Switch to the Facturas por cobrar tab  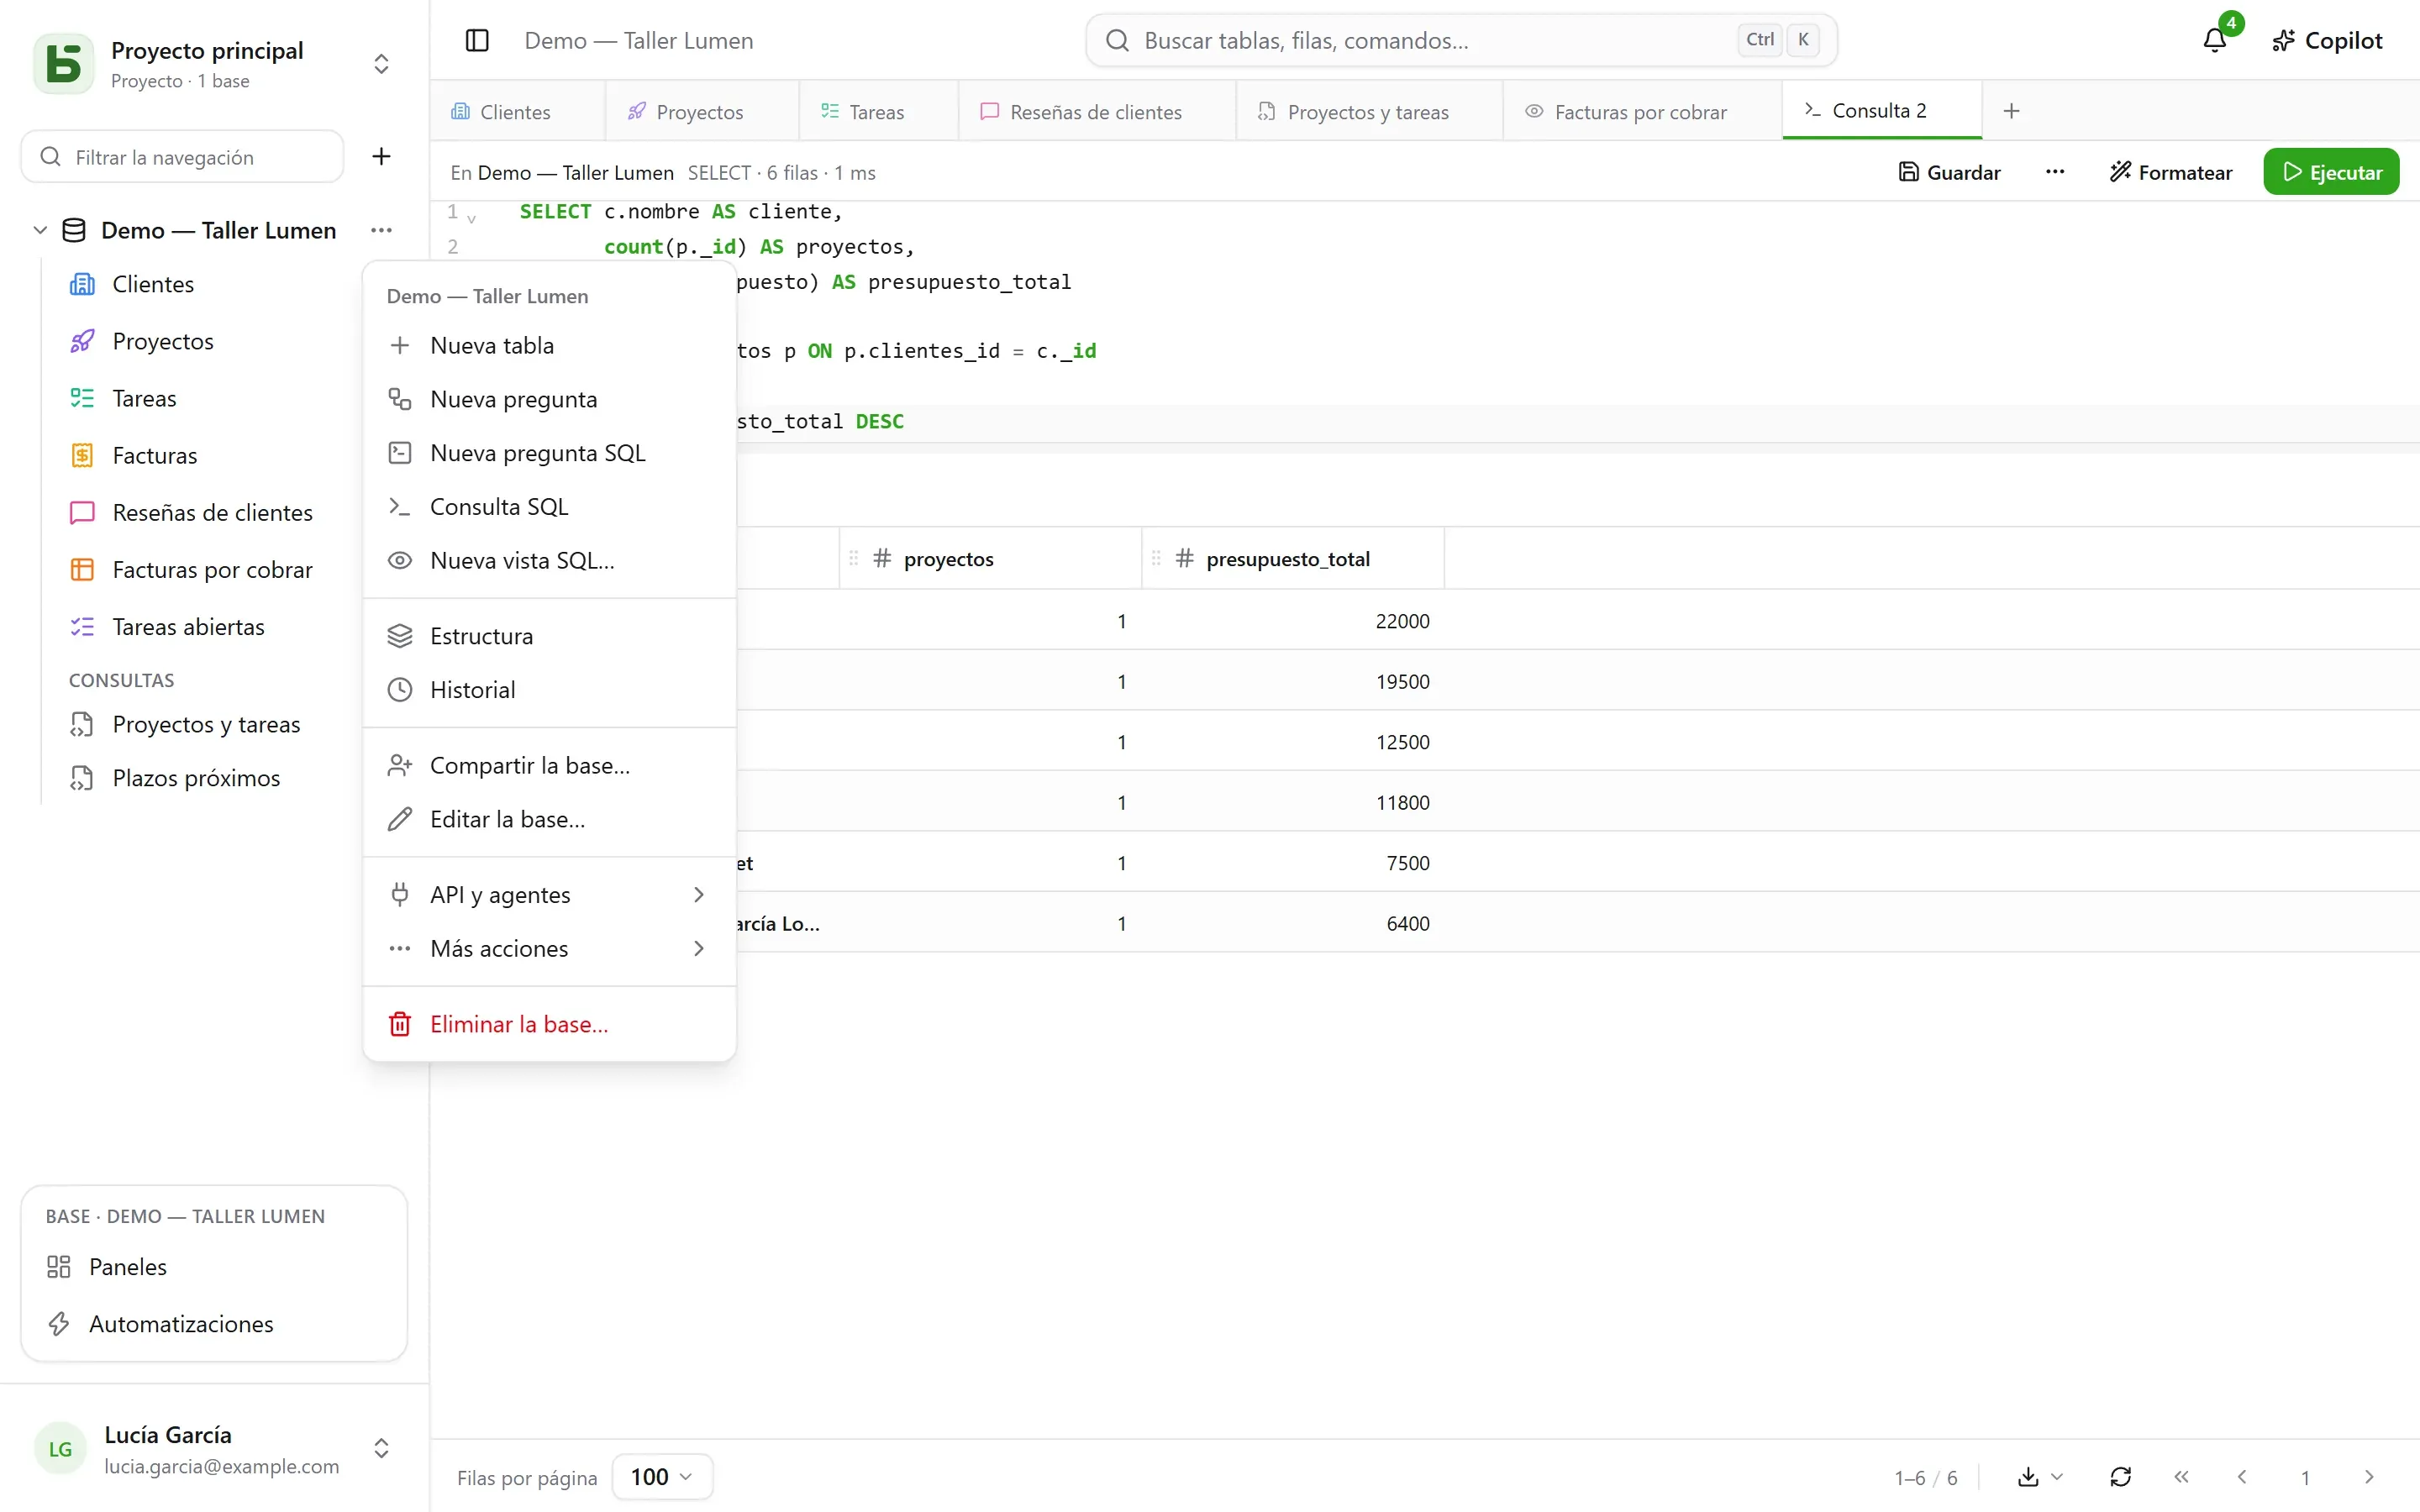(x=1641, y=112)
